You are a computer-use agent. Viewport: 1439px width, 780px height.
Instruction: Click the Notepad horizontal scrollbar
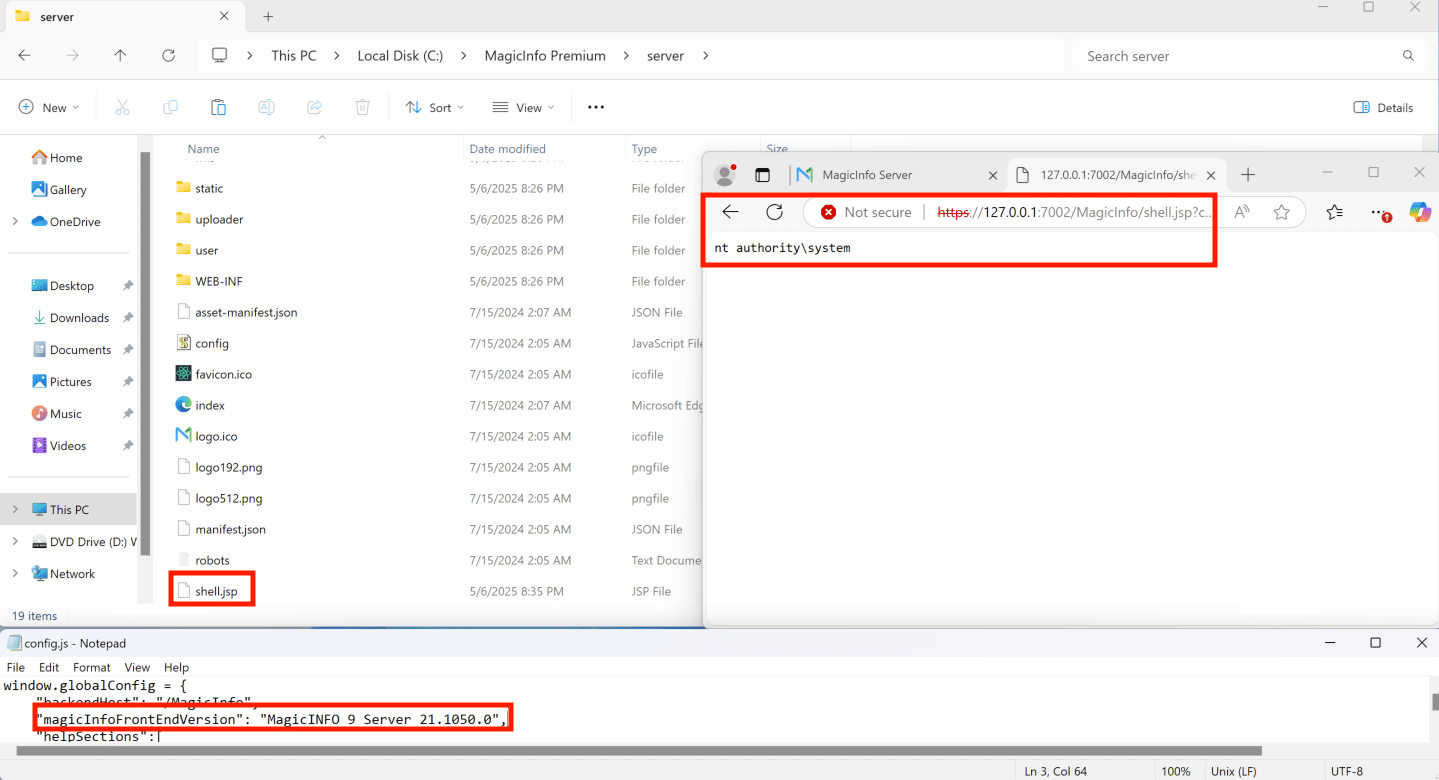pyautogui.click(x=639, y=750)
